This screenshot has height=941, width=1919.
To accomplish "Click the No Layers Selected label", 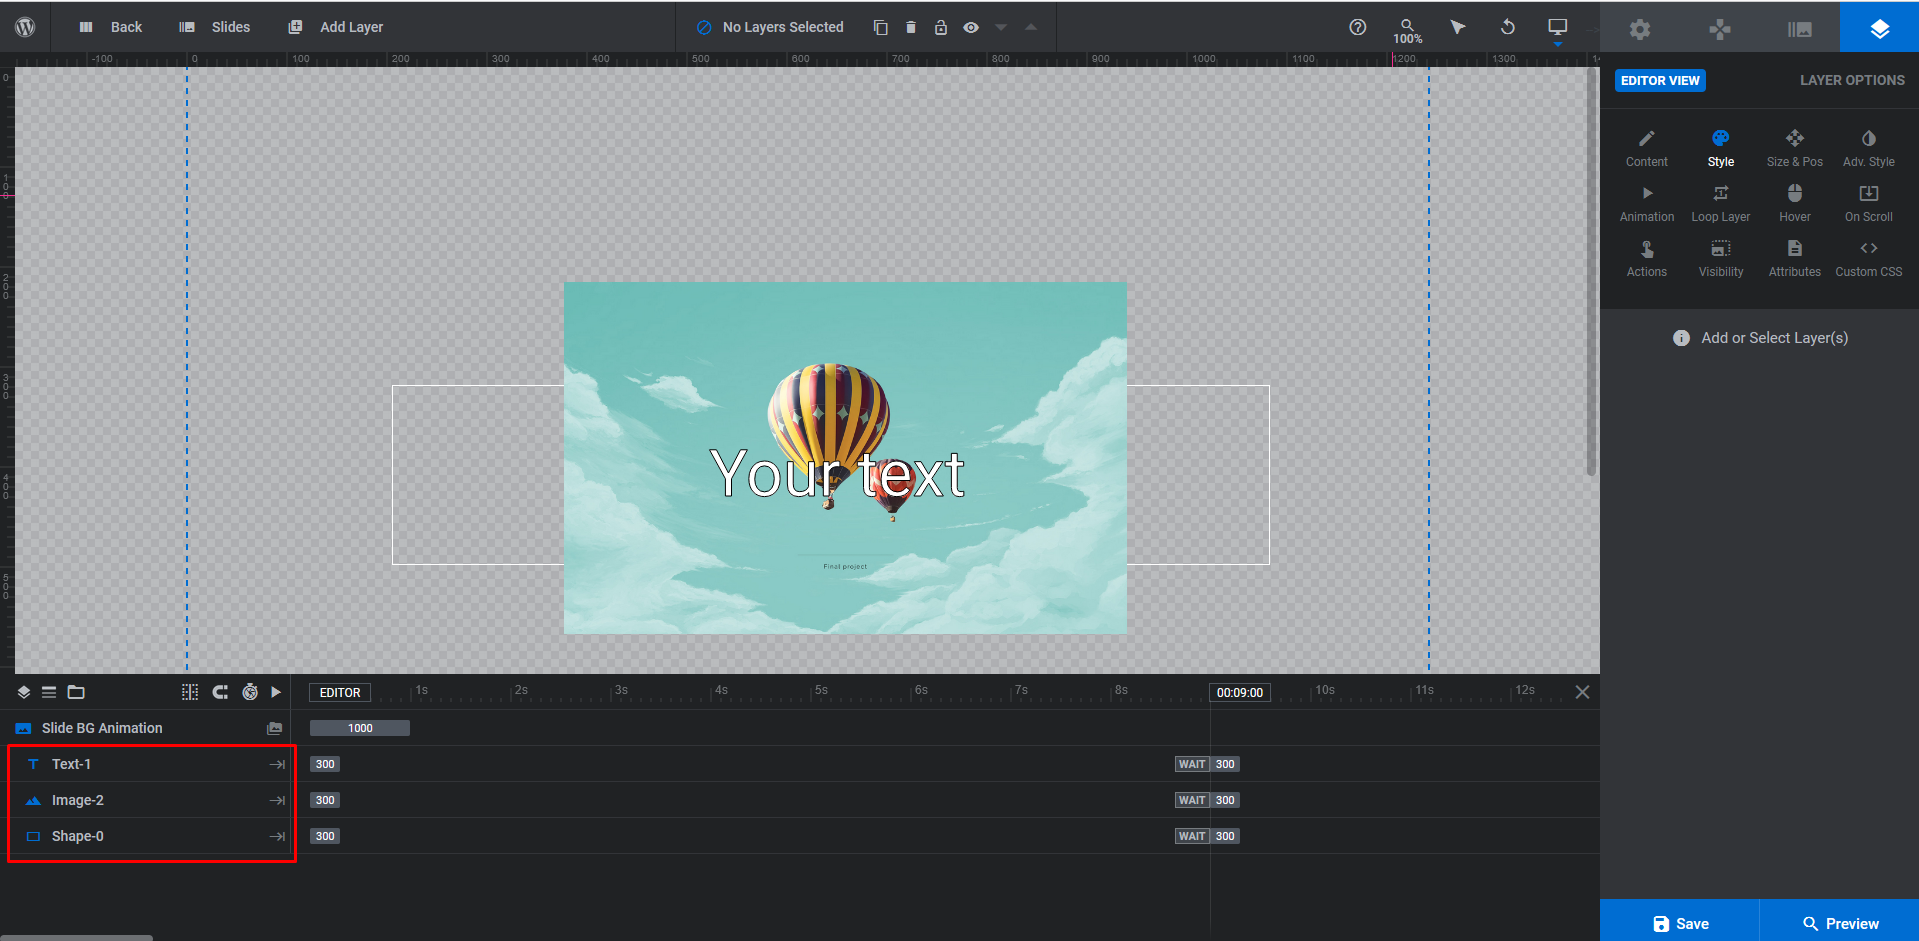I will [783, 27].
